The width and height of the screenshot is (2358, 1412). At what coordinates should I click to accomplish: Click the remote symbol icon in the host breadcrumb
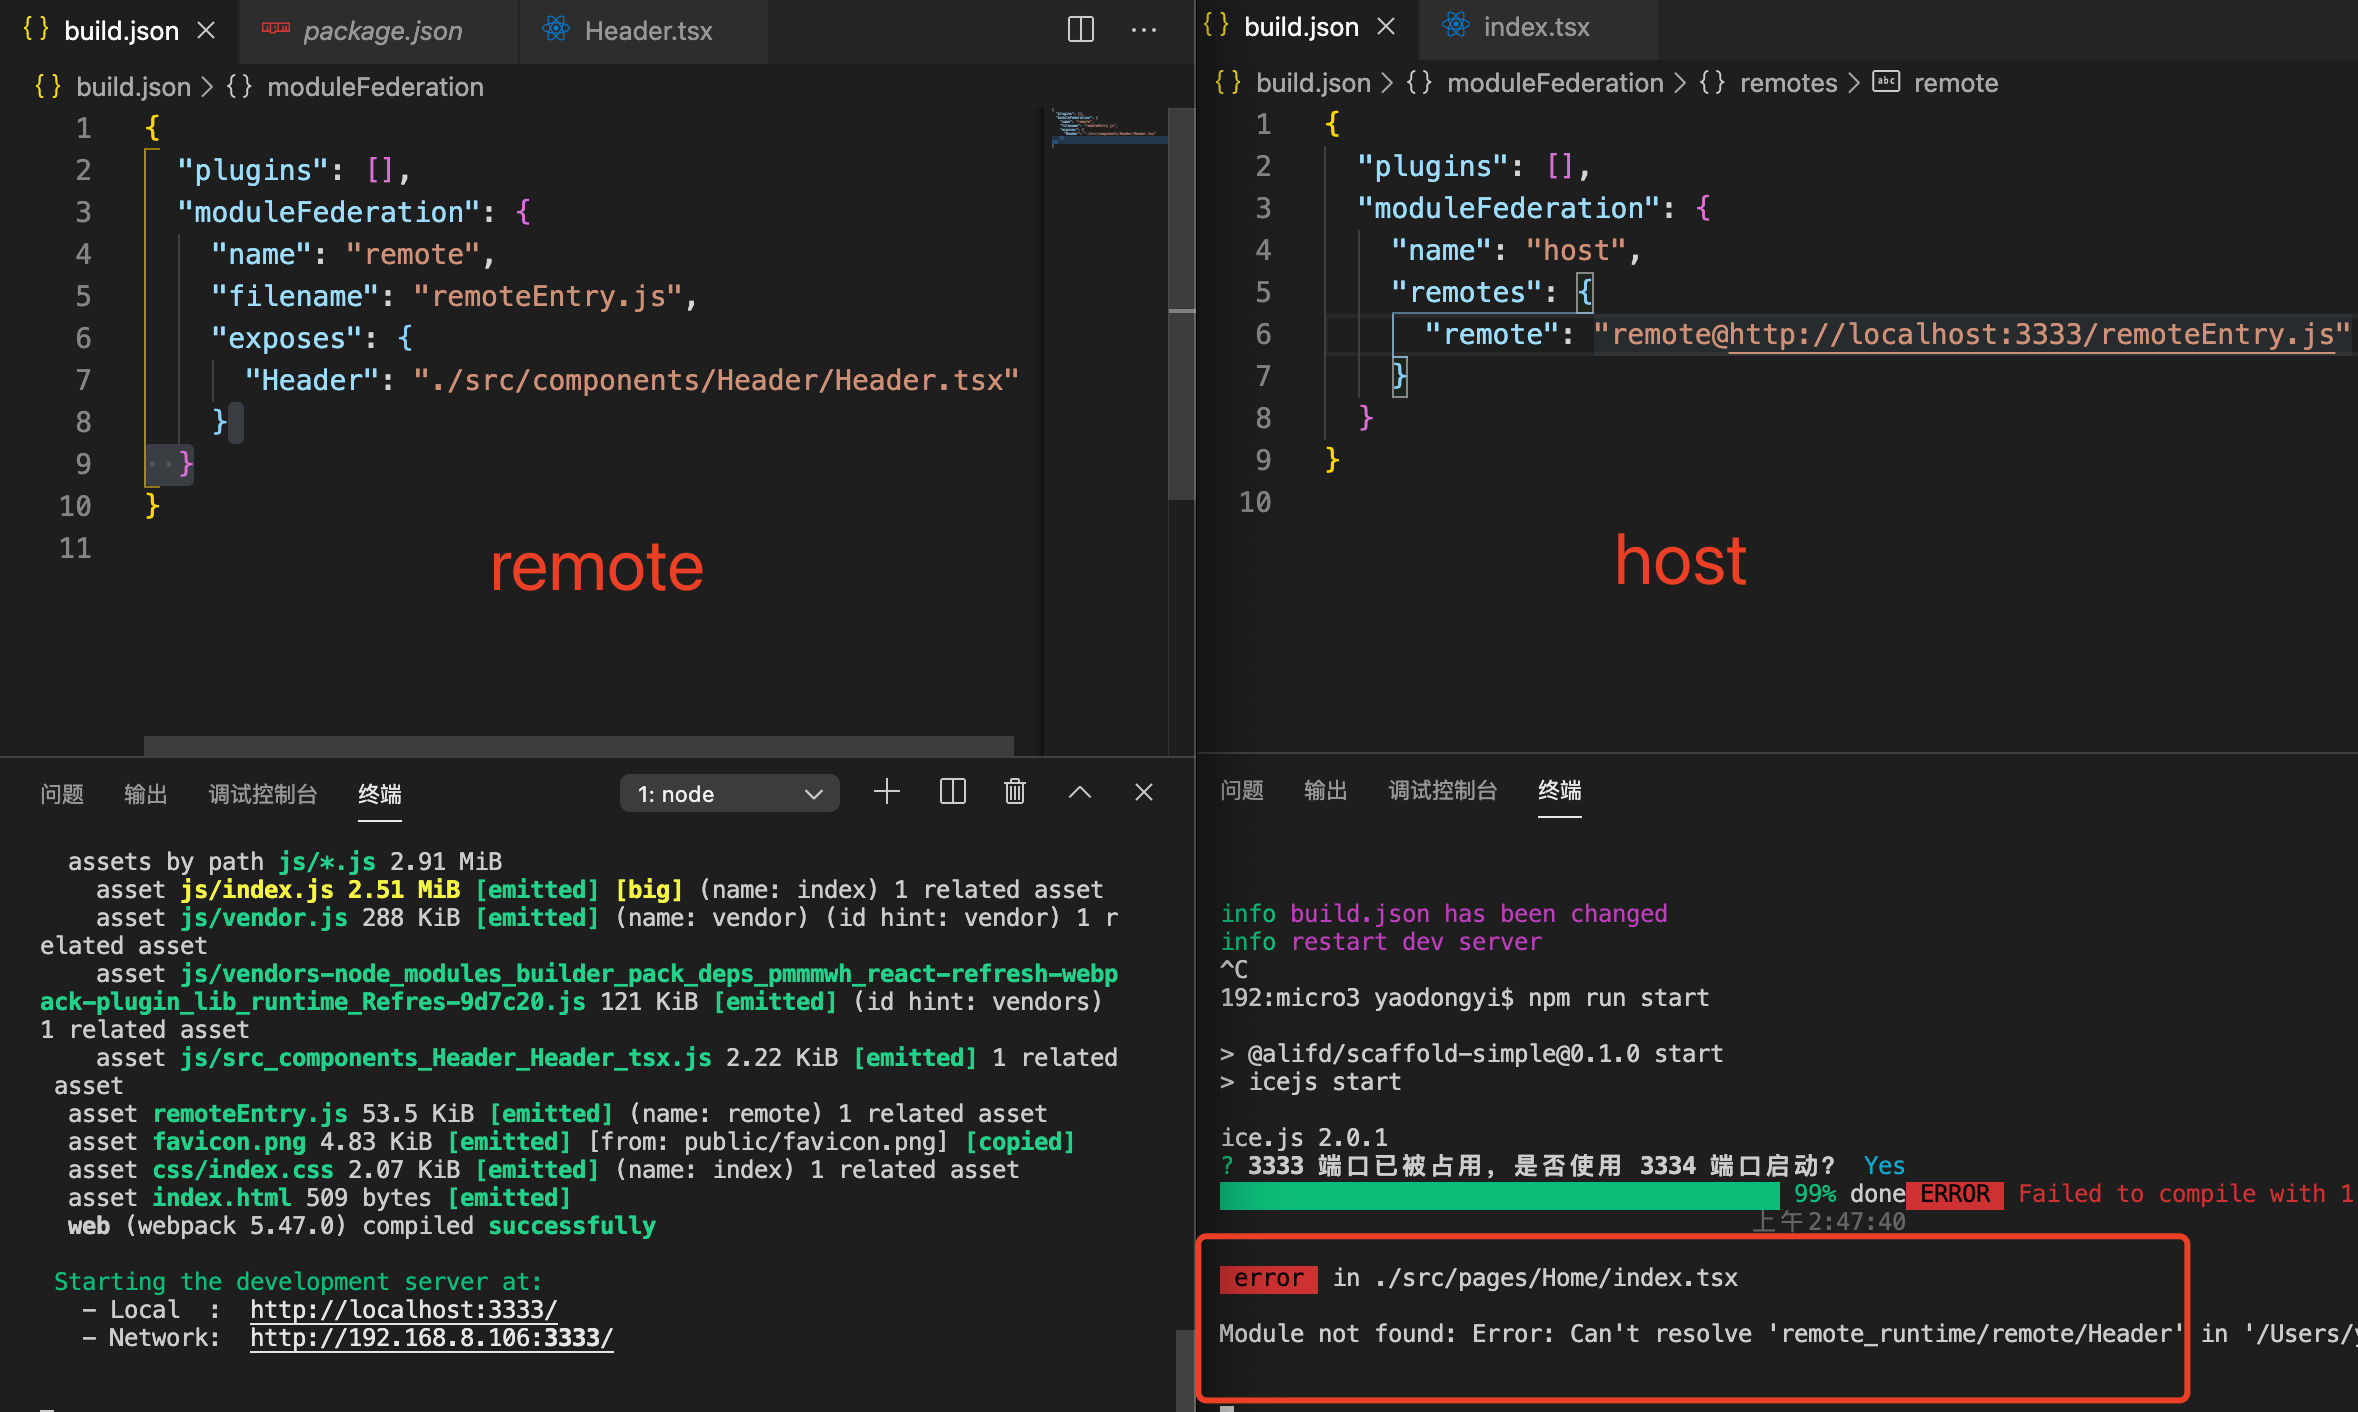point(1886,82)
